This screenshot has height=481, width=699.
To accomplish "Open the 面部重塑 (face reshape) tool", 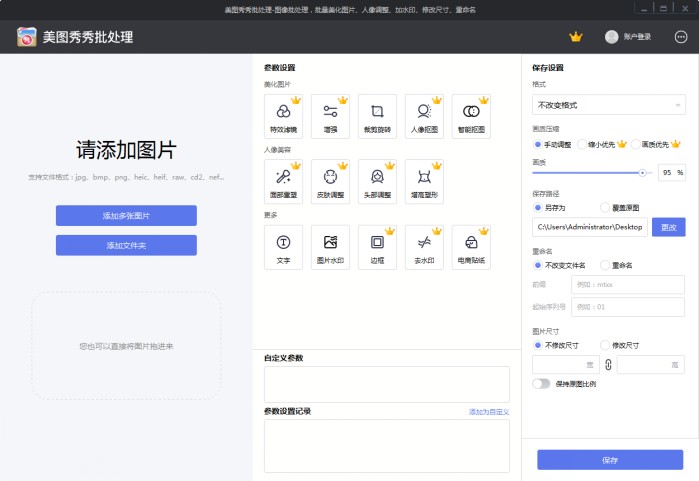I will 283,182.
